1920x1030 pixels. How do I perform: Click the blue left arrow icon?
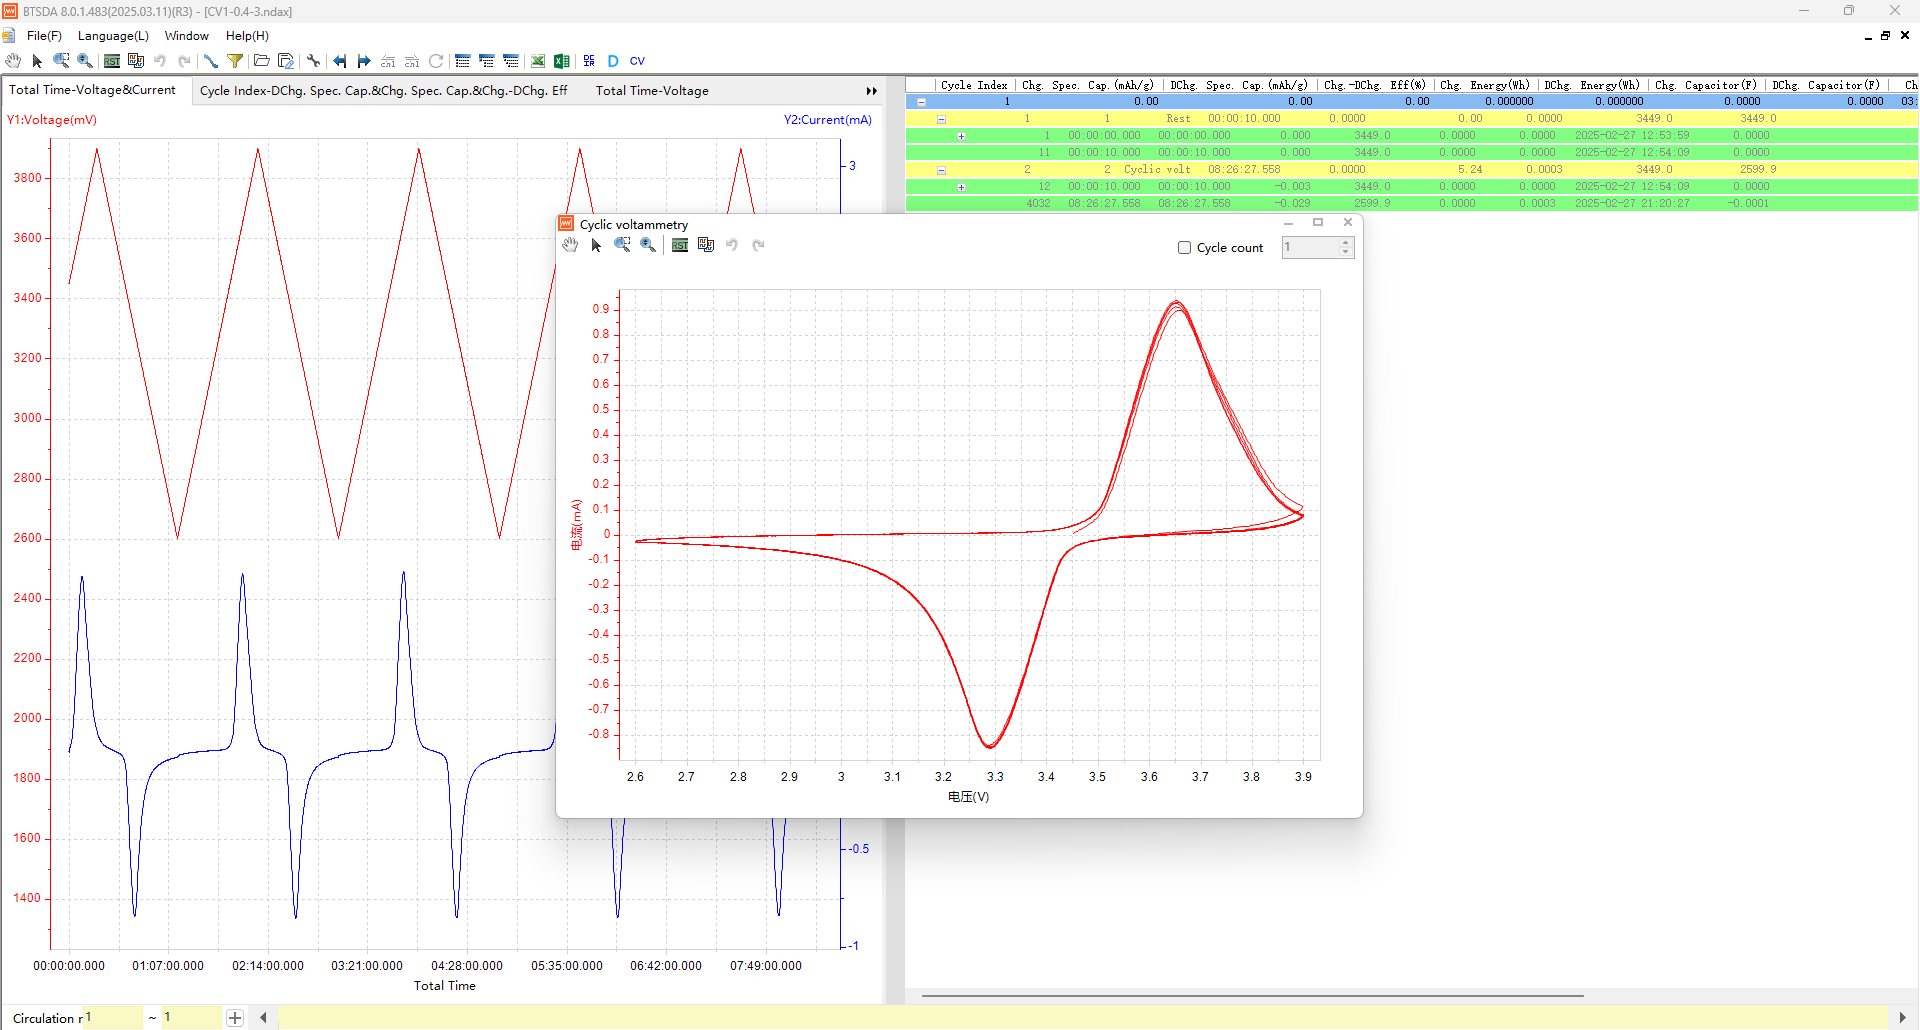[x=340, y=61]
